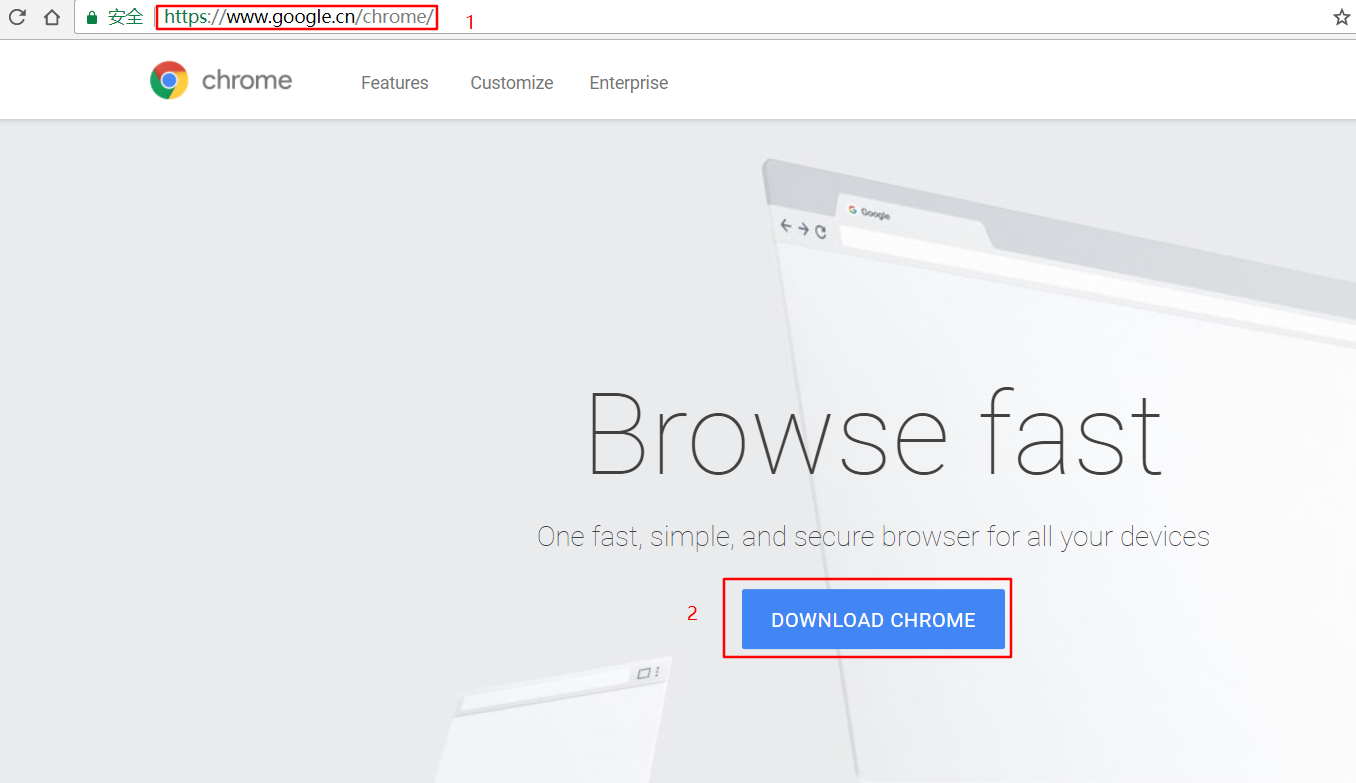Click the Chrome logo in the header
This screenshot has height=783, width=1356.
[169, 80]
